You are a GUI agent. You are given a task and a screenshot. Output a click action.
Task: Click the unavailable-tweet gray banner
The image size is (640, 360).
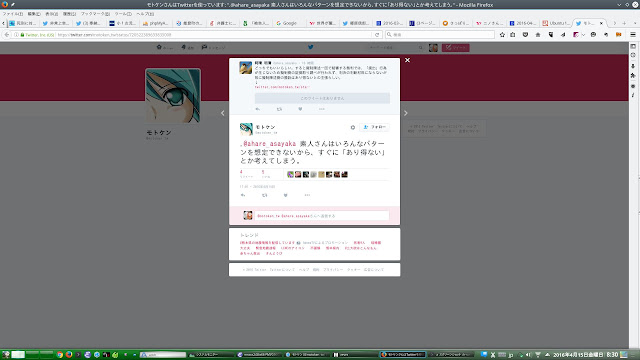pos(322,98)
